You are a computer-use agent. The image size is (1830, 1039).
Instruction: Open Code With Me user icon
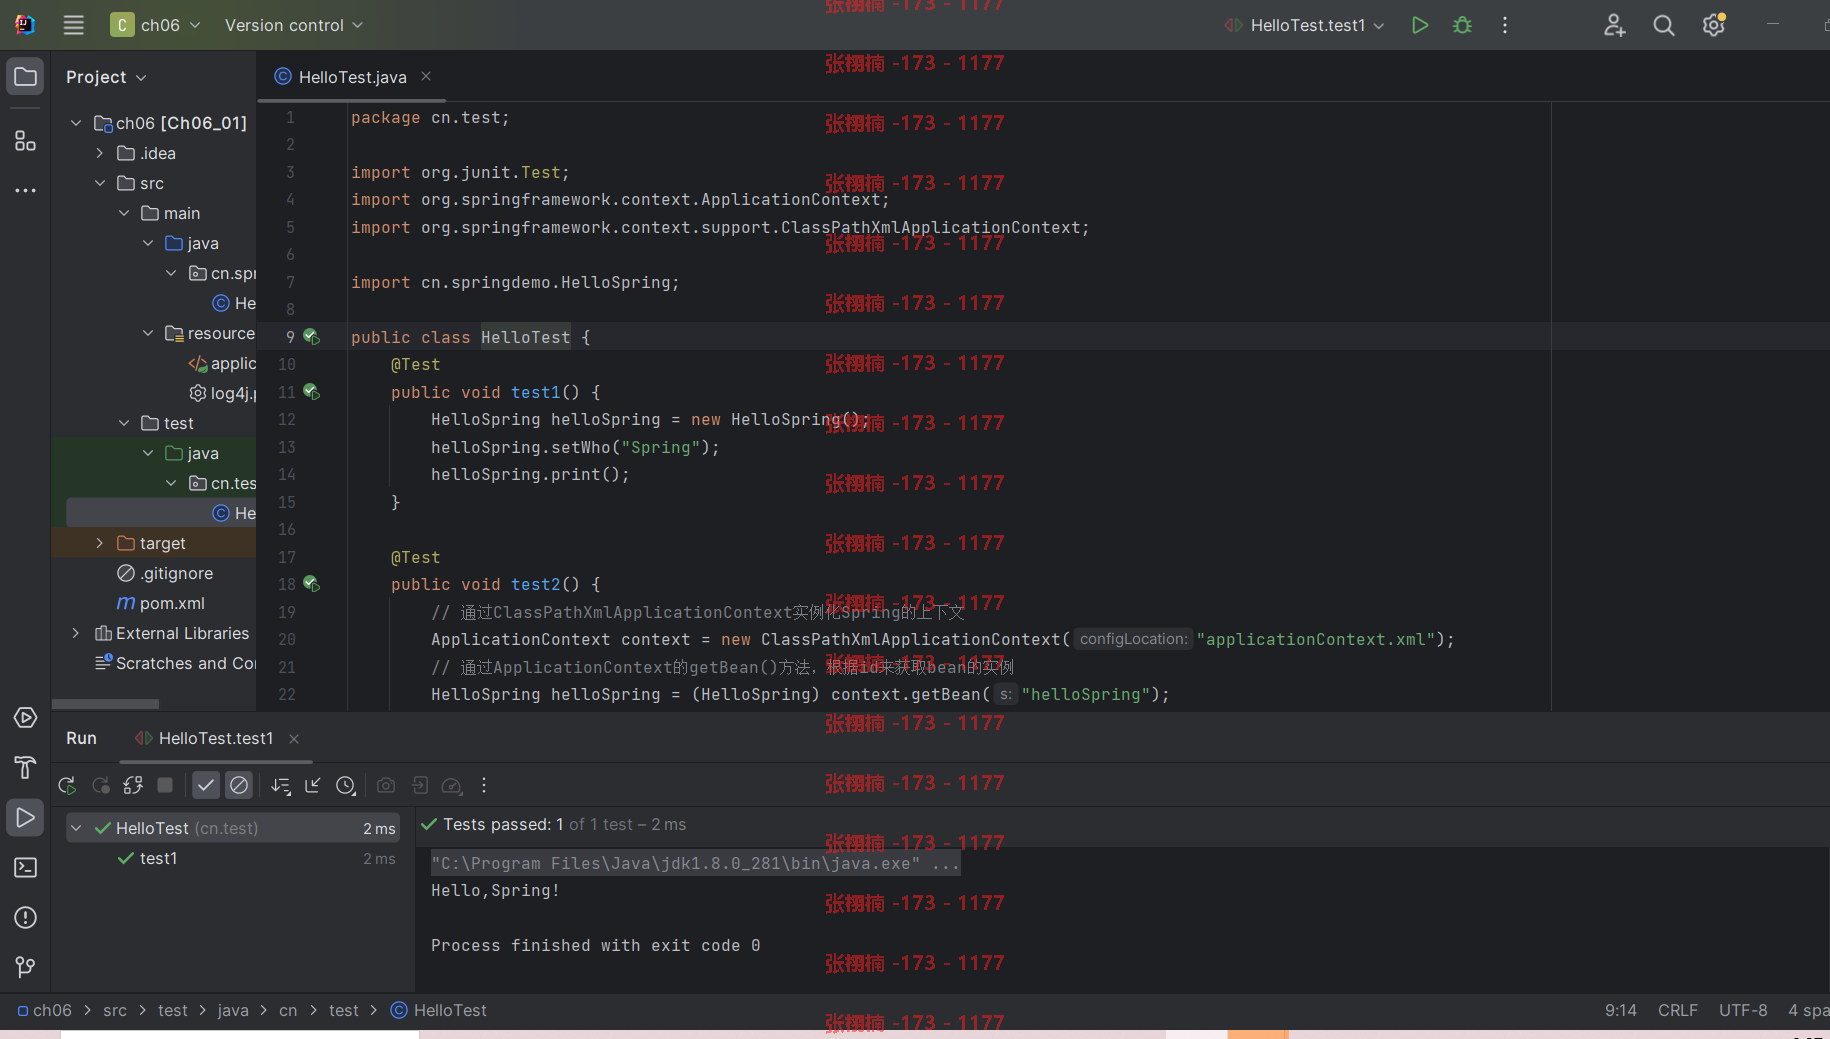pyautogui.click(x=1614, y=25)
